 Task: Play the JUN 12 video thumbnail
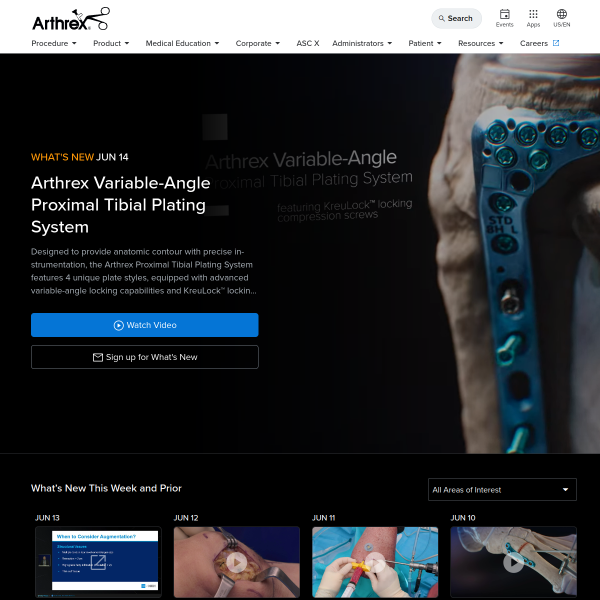pyautogui.click(x=236, y=562)
